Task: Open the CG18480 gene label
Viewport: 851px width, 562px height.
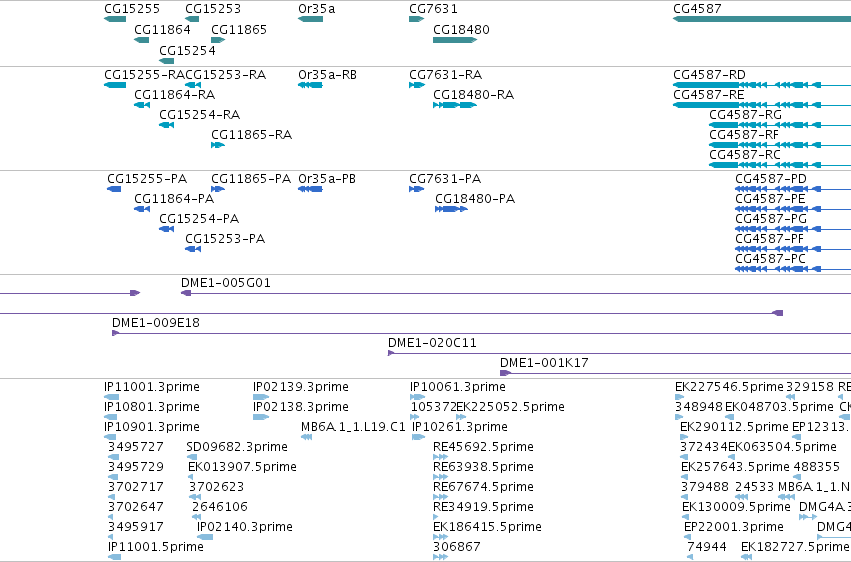Action: [x=461, y=29]
